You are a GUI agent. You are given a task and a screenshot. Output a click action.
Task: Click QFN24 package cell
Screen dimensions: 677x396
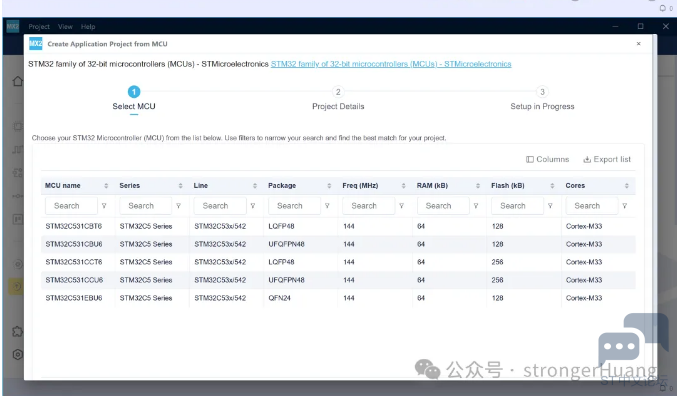pos(279,298)
